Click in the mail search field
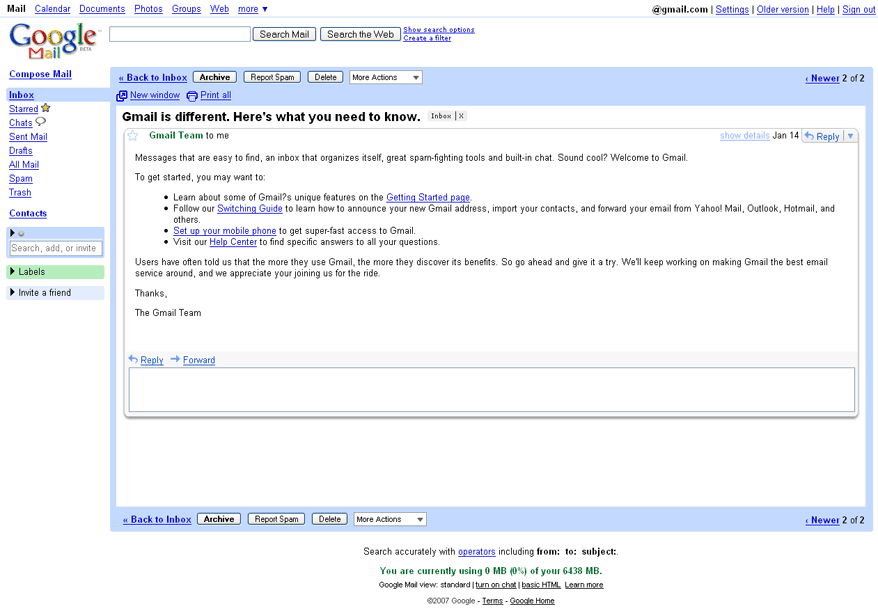This screenshot has width=878, height=611. click(180, 34)
